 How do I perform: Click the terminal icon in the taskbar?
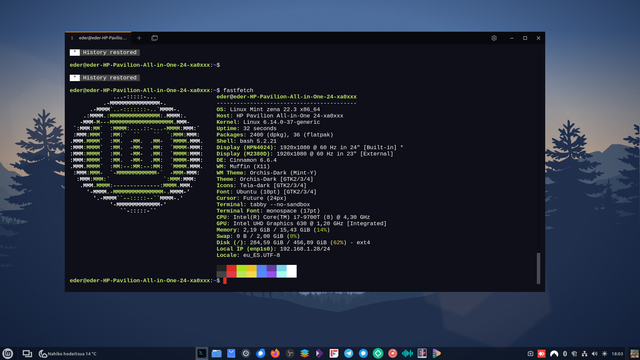202,353
